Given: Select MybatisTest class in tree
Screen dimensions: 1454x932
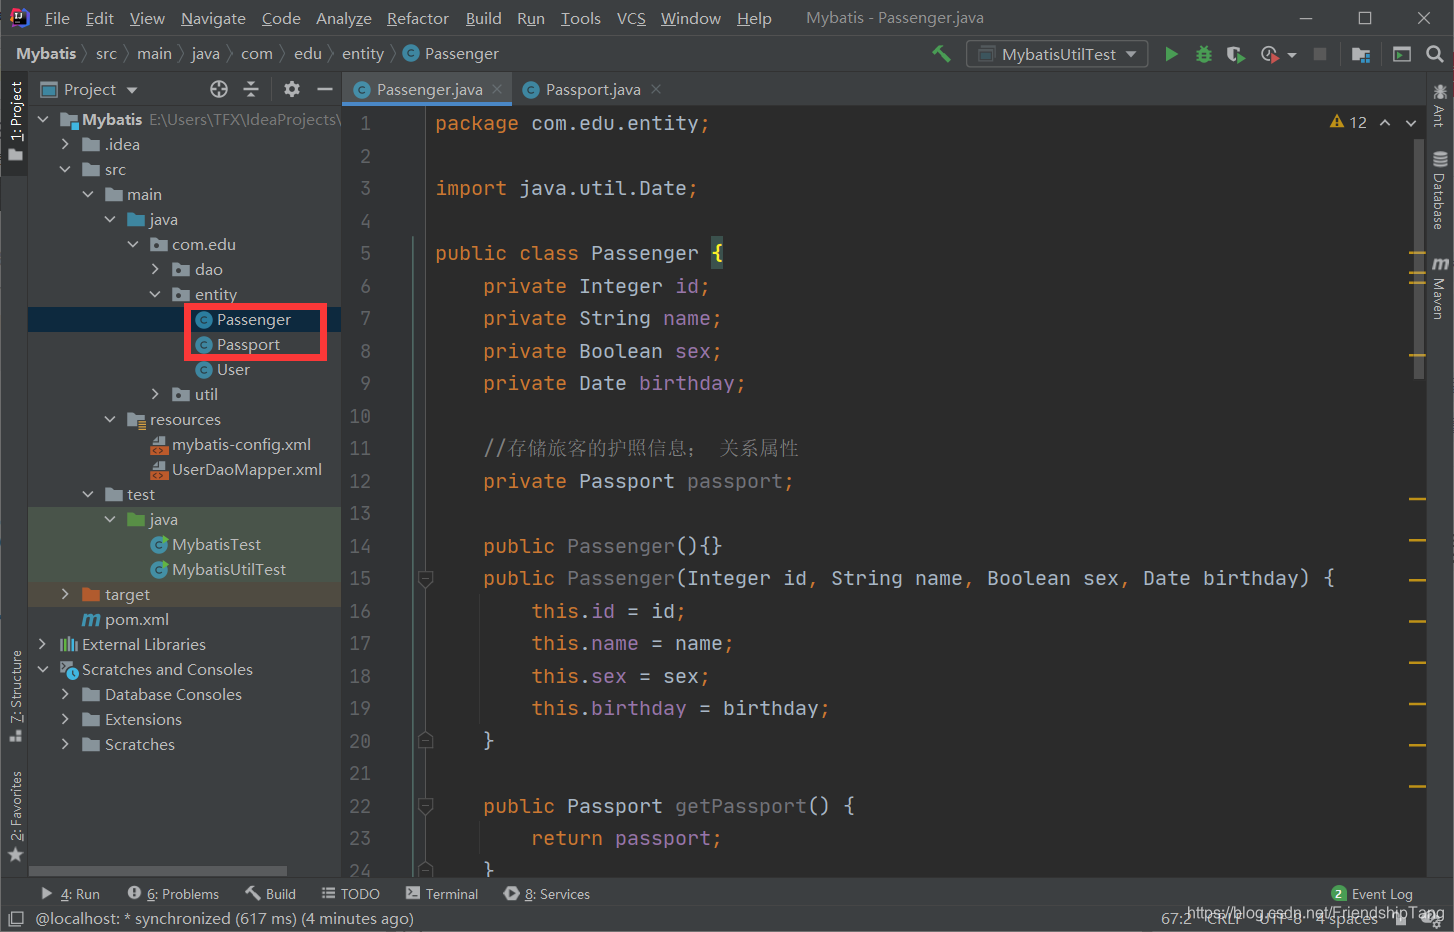Looking at the screenshot, I should pyautogui.click(x=216, y=544).
